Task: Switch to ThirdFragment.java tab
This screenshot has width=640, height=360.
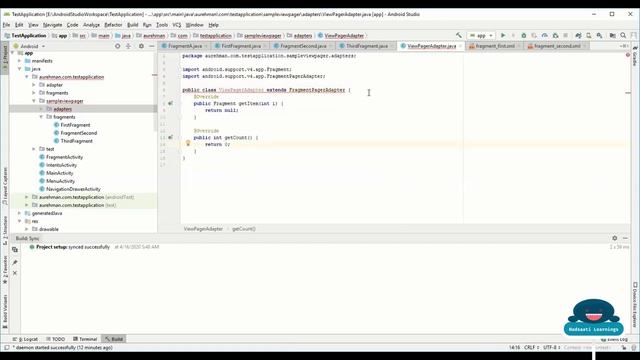Action: click(x=366, y=46)
